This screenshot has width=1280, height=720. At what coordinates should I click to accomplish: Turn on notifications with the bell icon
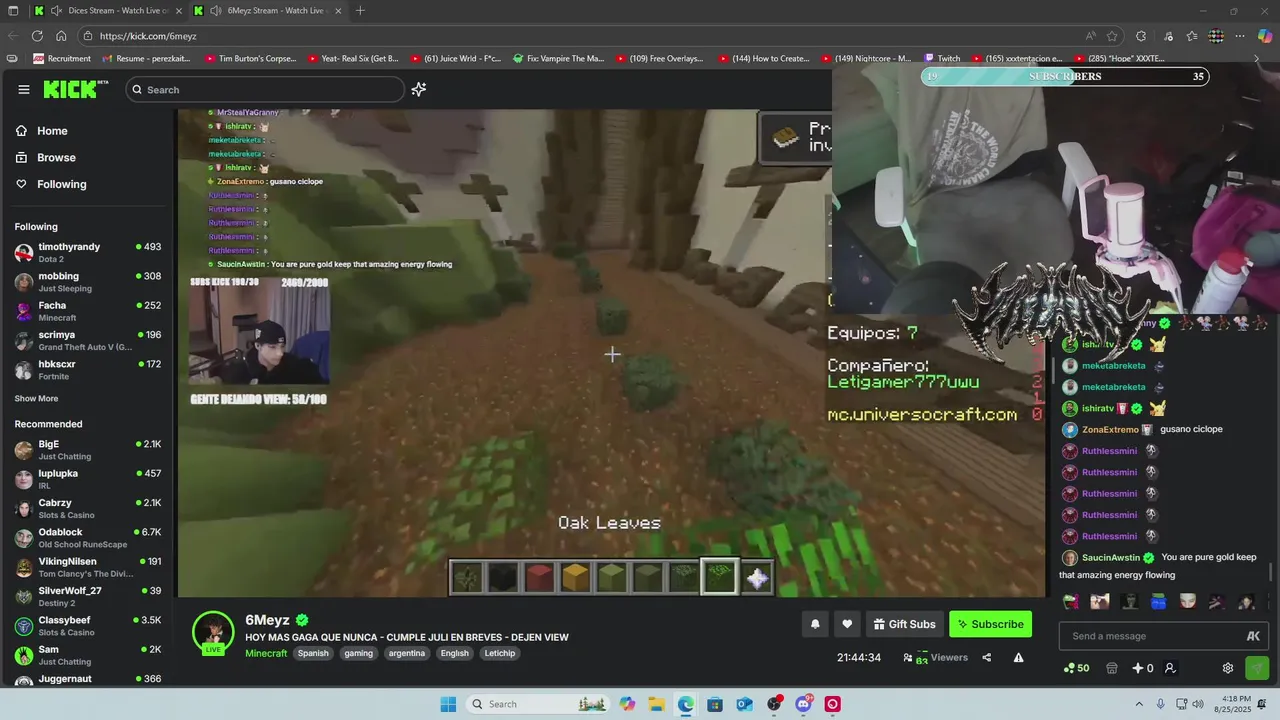pos(815,624)
